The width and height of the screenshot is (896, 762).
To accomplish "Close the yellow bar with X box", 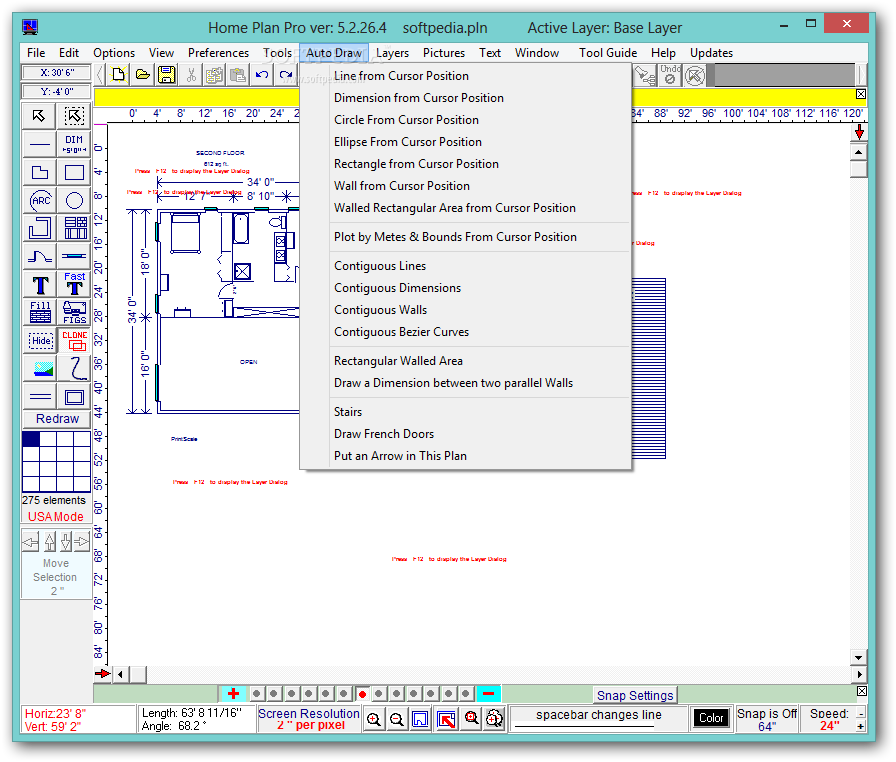I will click(861, 94).
